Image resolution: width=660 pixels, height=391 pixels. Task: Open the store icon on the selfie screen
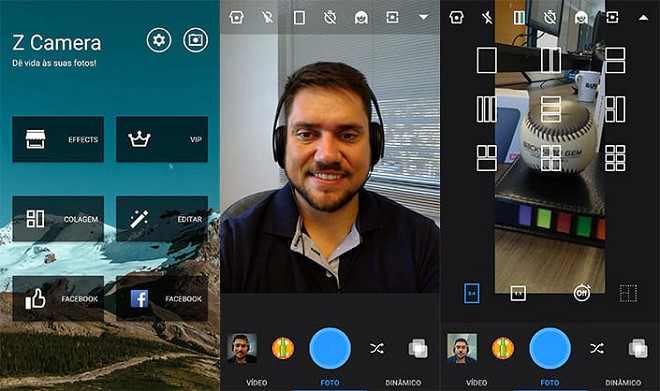pos(237,17)
